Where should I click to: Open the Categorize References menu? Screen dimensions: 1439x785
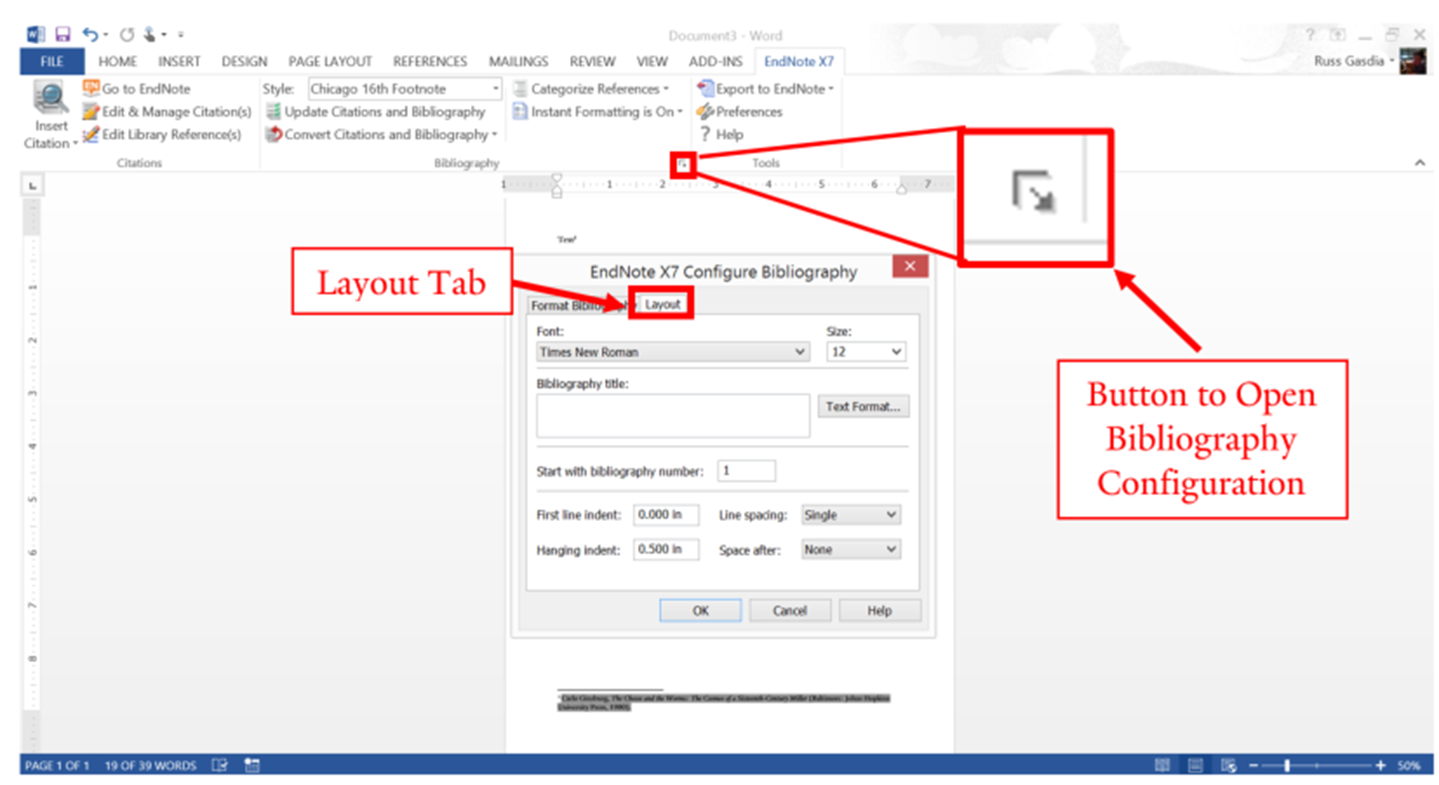coord(590,89)
